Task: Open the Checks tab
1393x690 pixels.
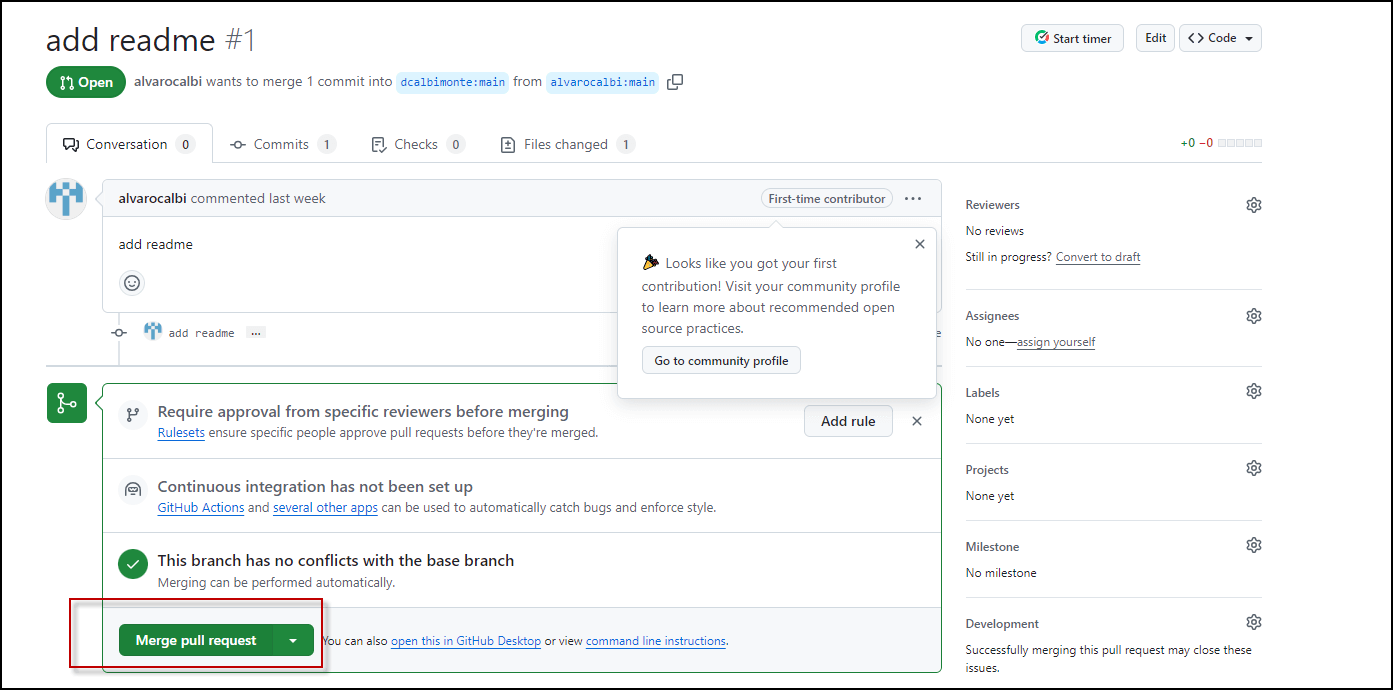Action: pos(417,143)
